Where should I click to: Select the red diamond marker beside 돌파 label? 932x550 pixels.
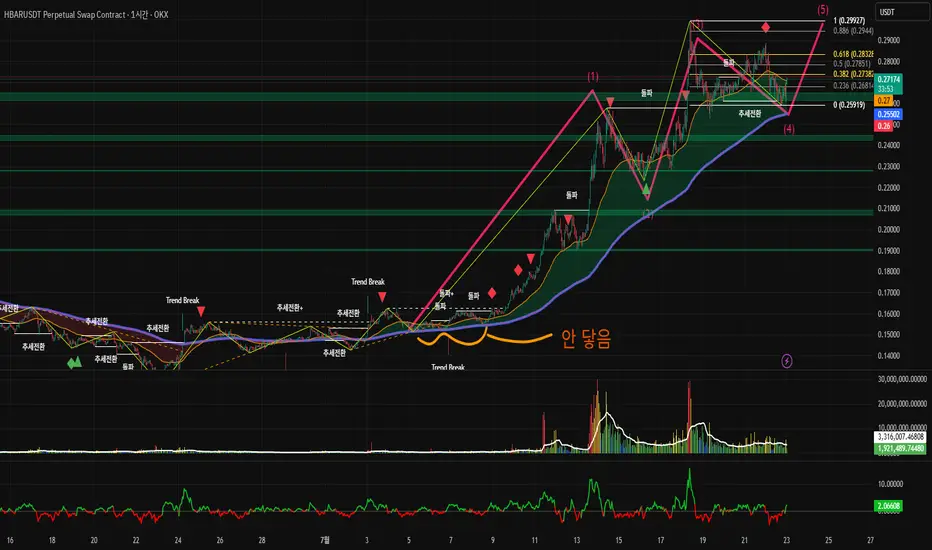pyautogui.click(x=492, y=293)
